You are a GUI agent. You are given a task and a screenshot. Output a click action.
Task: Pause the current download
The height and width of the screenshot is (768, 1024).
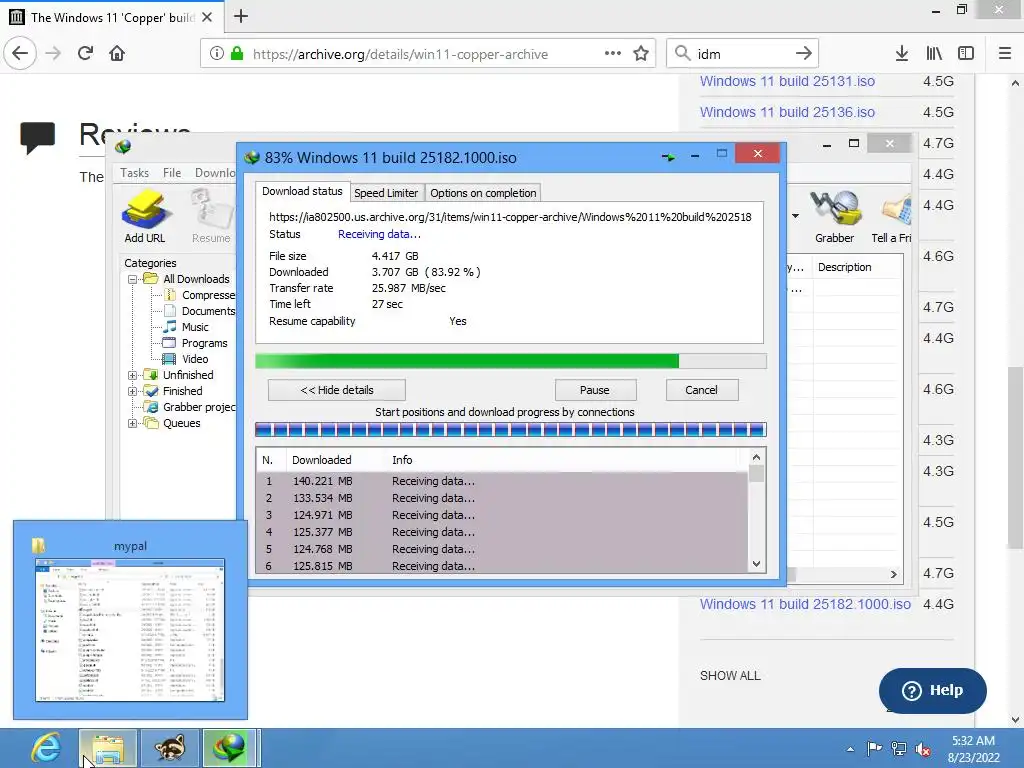(595, 390)
